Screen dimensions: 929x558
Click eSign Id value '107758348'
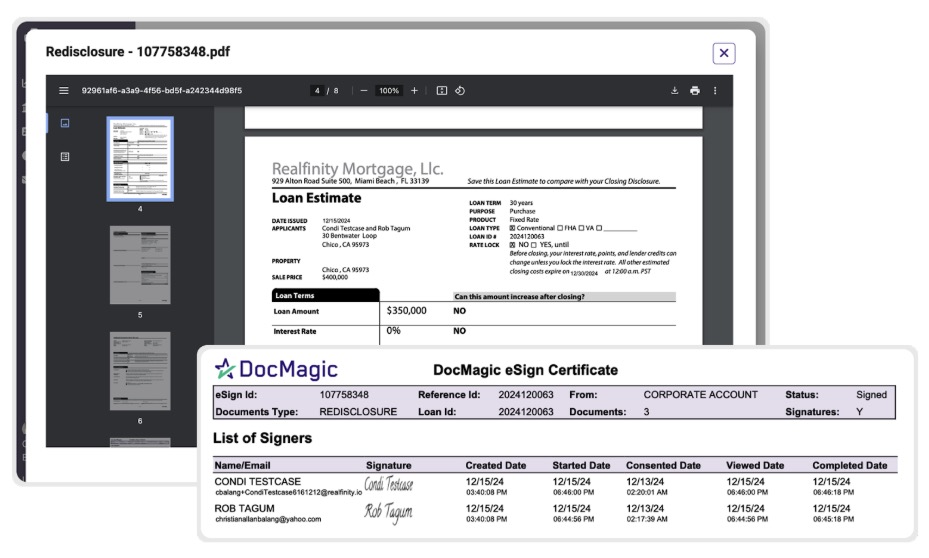(x=344, y=395)
